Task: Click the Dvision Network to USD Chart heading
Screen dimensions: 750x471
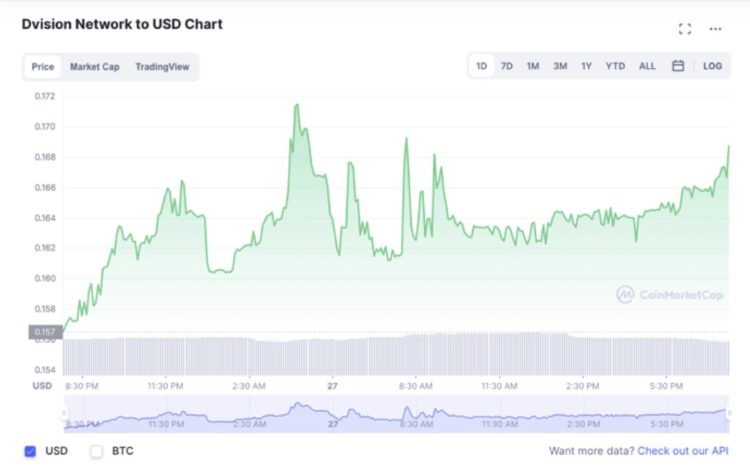Action: tap(122, 24)
